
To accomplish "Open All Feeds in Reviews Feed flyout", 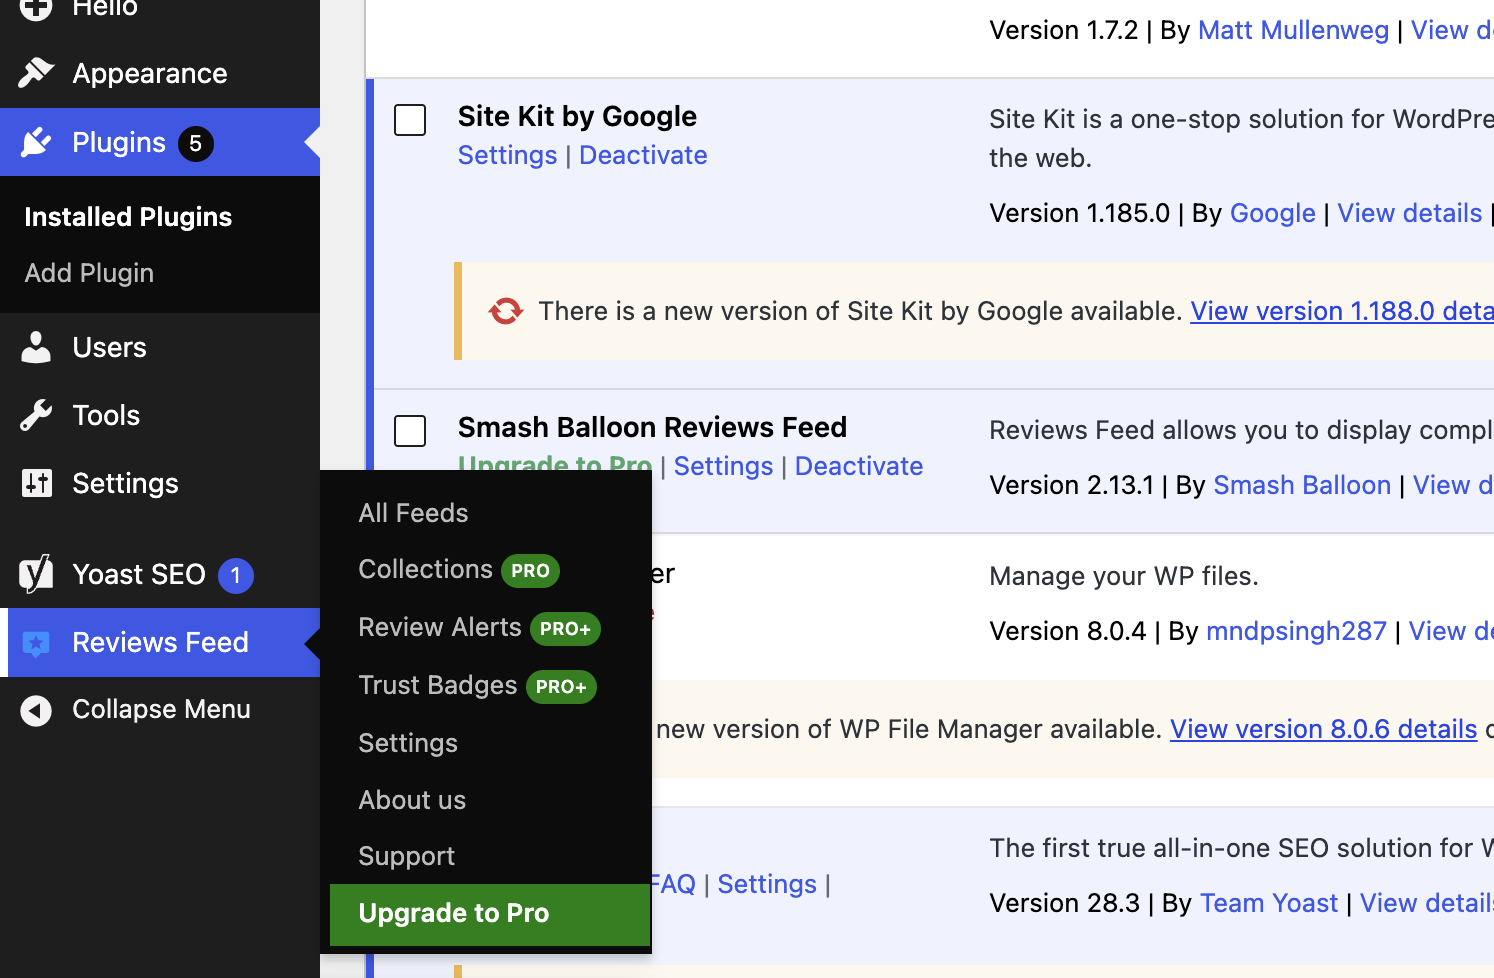I will pos(413,513).
